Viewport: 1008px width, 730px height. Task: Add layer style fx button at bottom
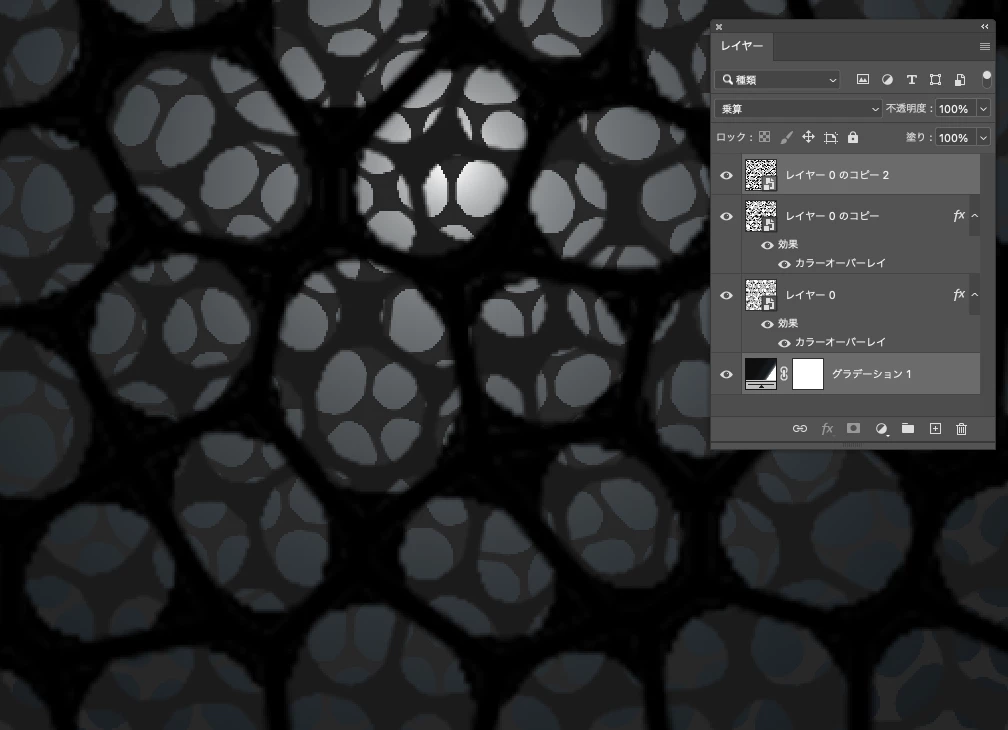(x=827, y=429)
